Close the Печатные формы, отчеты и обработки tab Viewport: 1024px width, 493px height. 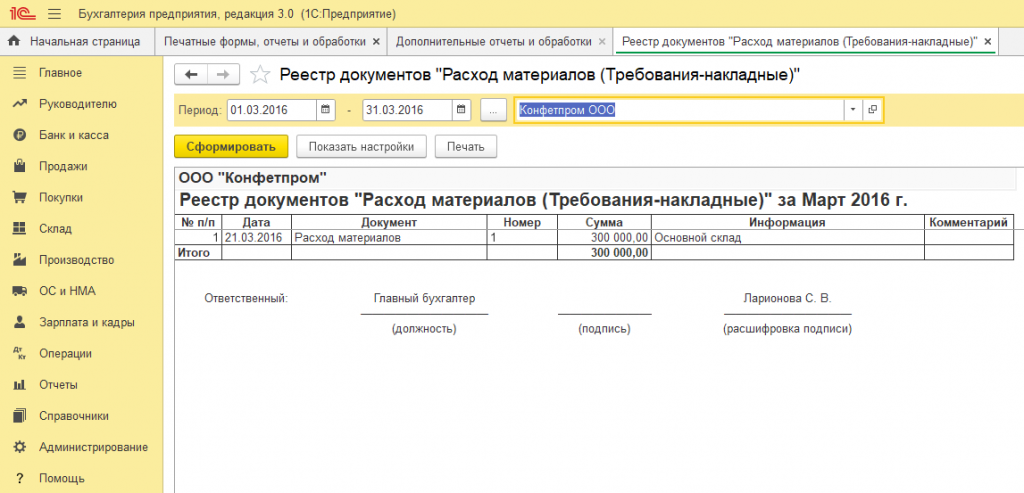(376, 41)
